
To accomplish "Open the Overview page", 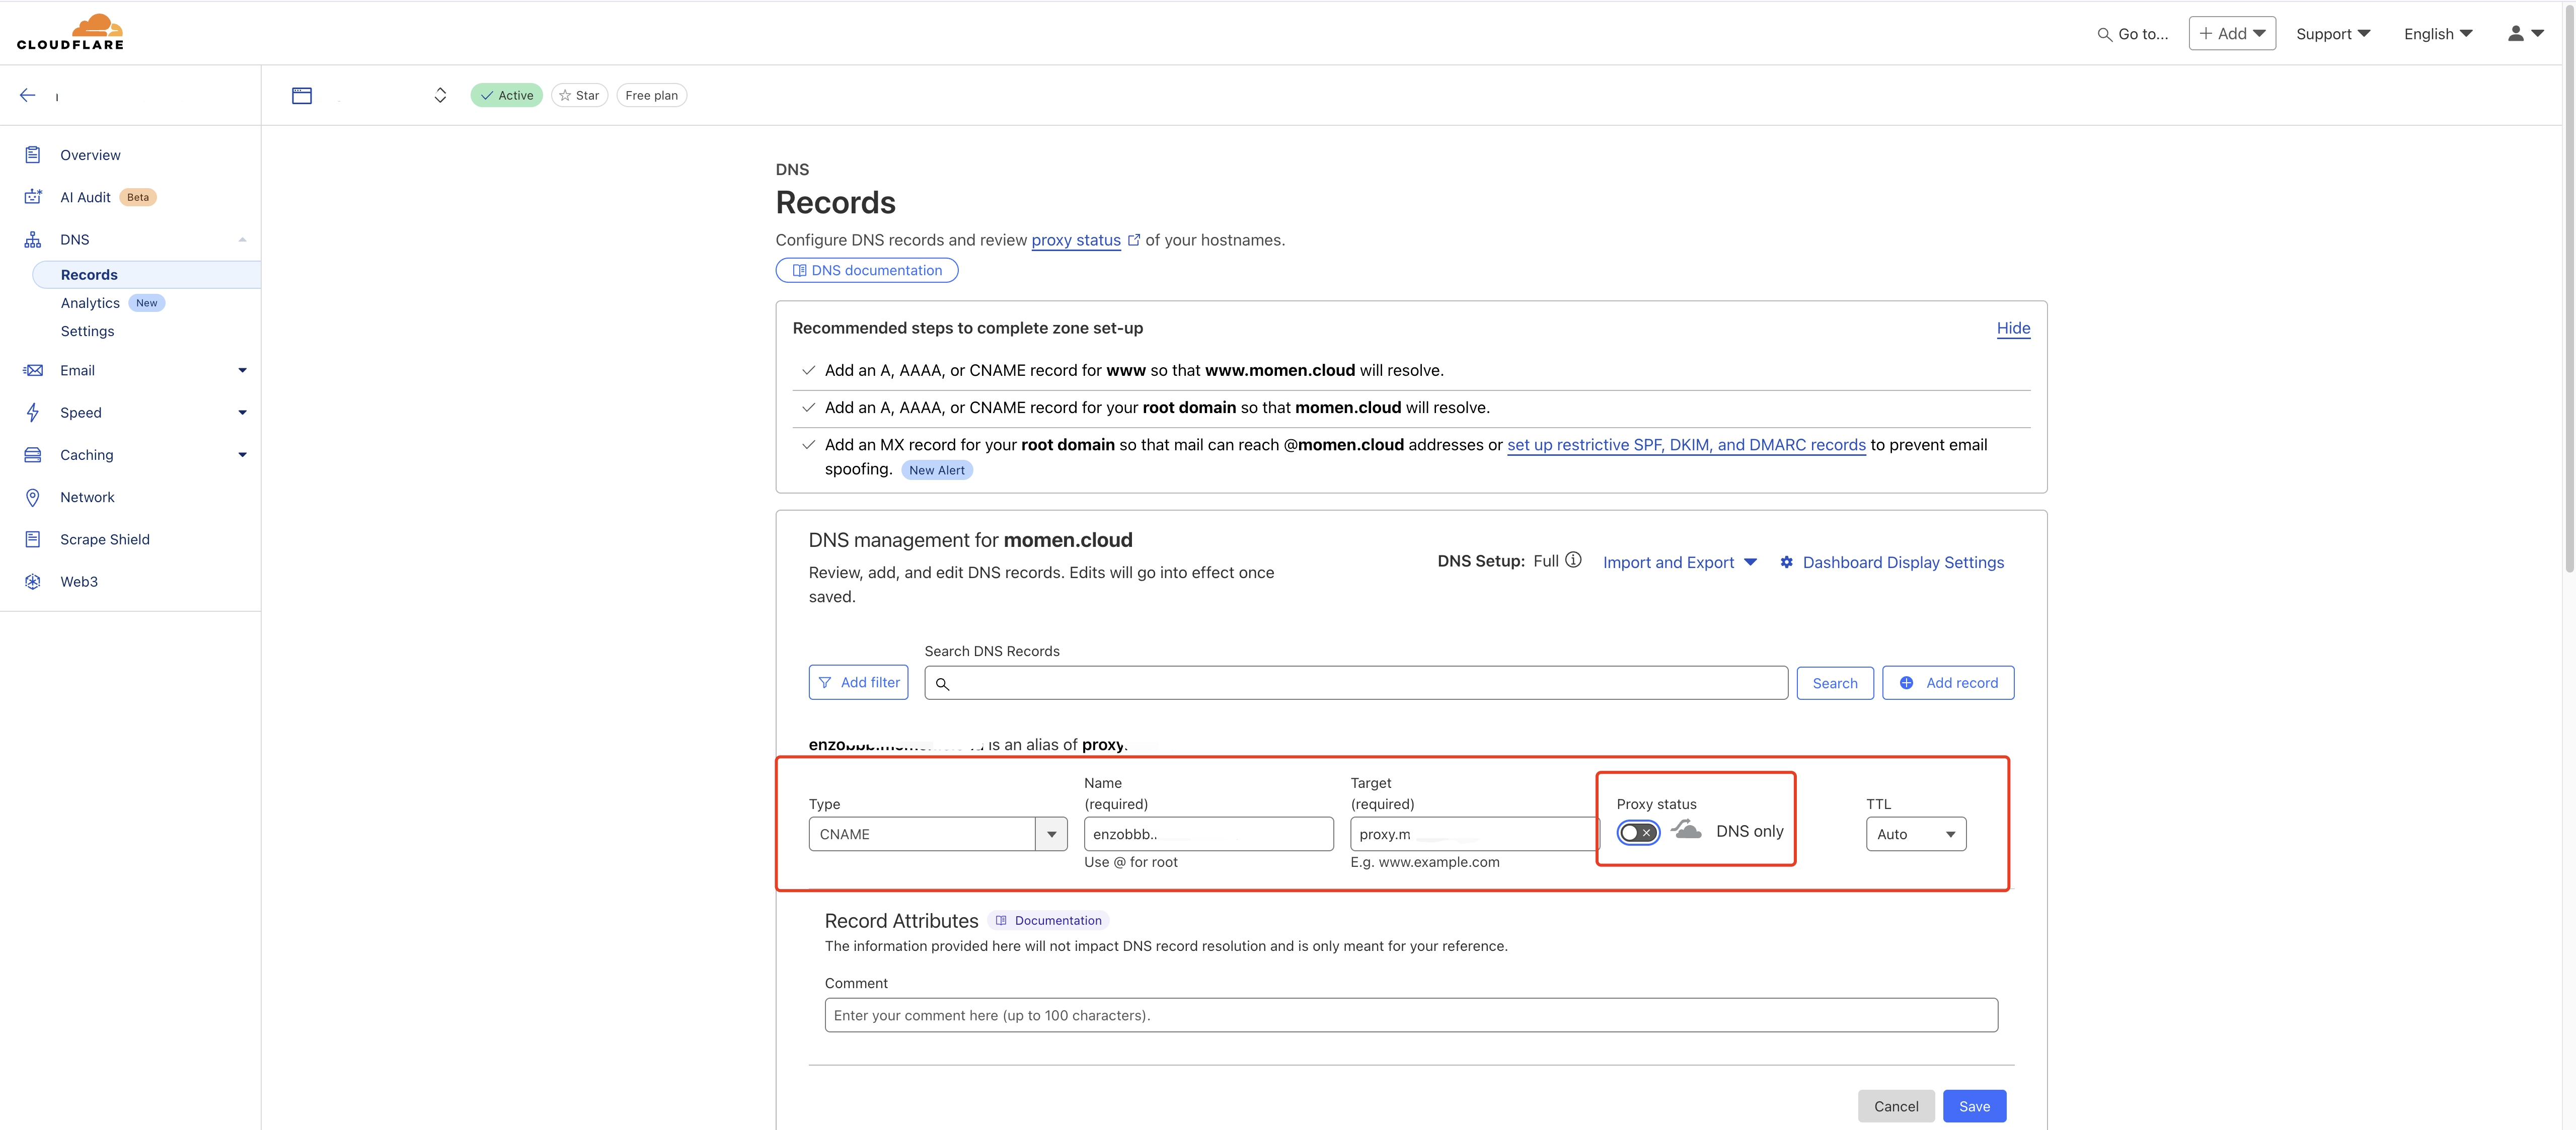I will (x=90, y=155).
